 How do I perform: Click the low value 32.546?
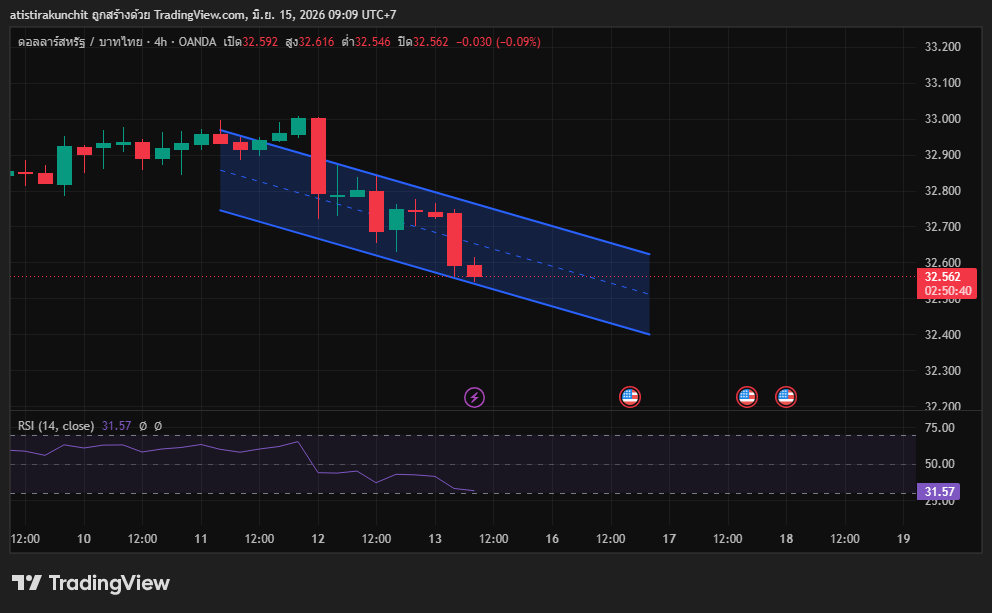pyautogui.click(x=372, y=42)
